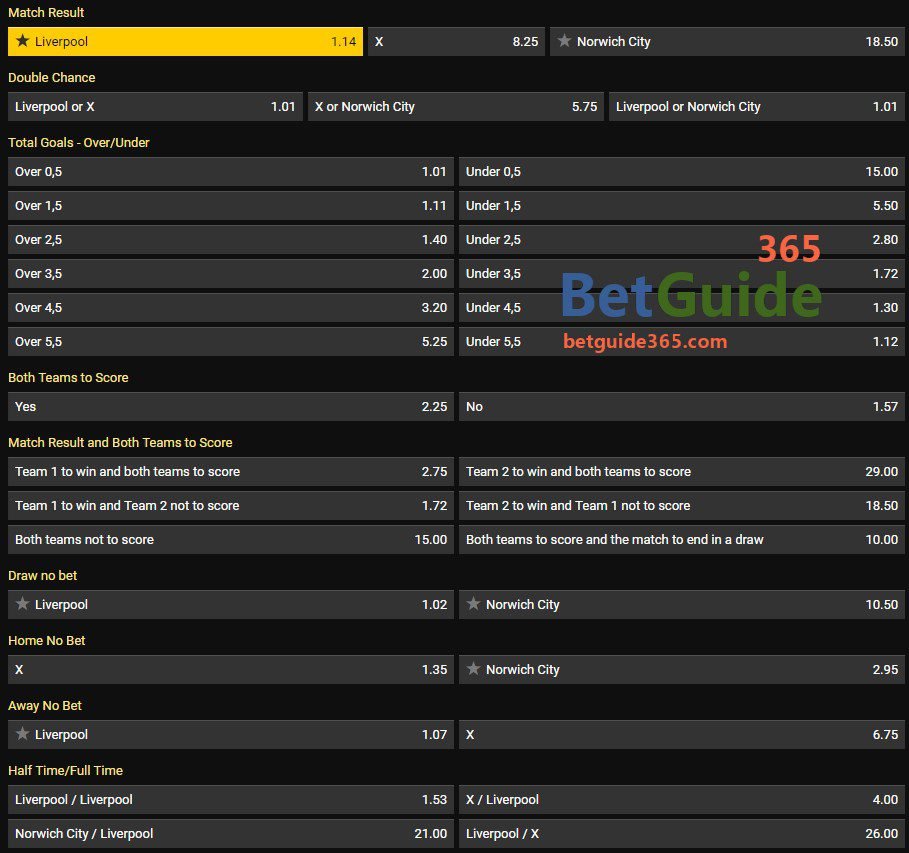Bet Draw no bet Norwich City at 10.50
Screen dimensions: 909x853
coord(682,605)
